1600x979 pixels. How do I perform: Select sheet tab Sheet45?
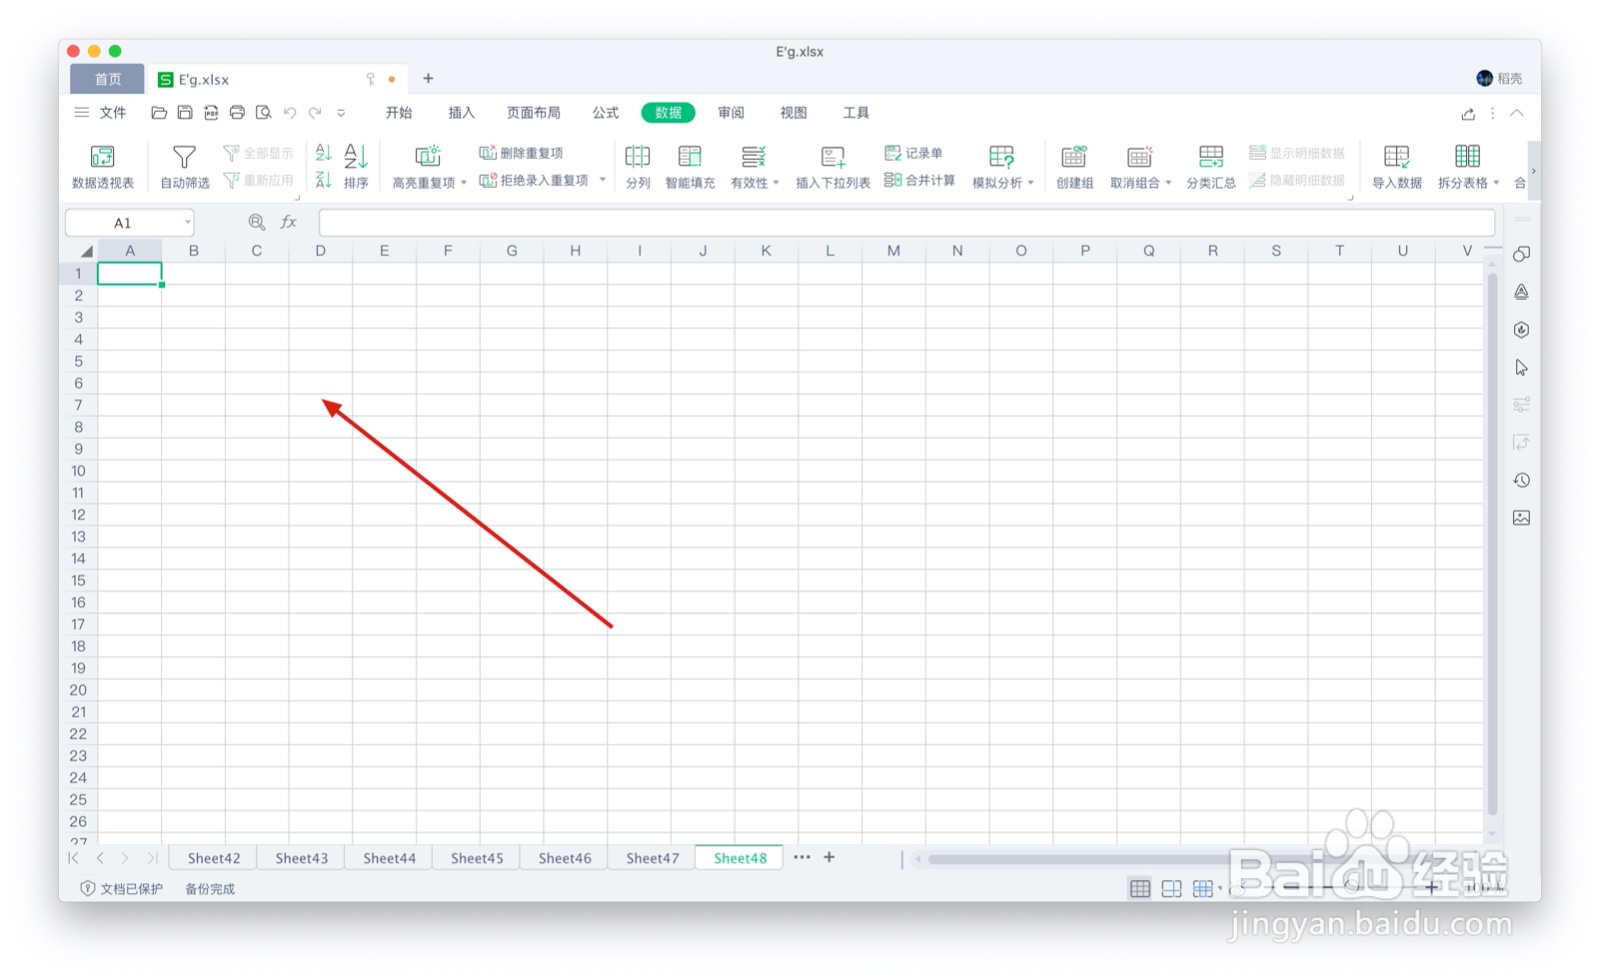tap(476, 858)
